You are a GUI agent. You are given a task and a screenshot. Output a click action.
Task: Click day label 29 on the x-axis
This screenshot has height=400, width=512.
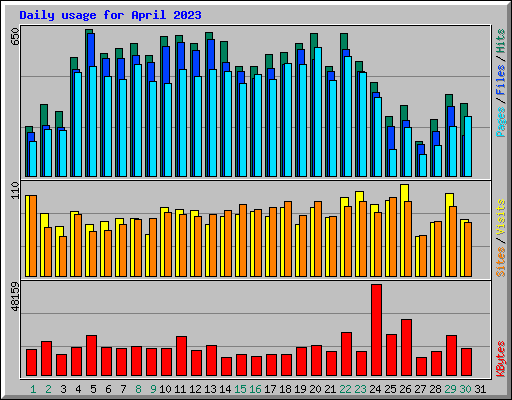pyautogui.click(x=450, y=389)
